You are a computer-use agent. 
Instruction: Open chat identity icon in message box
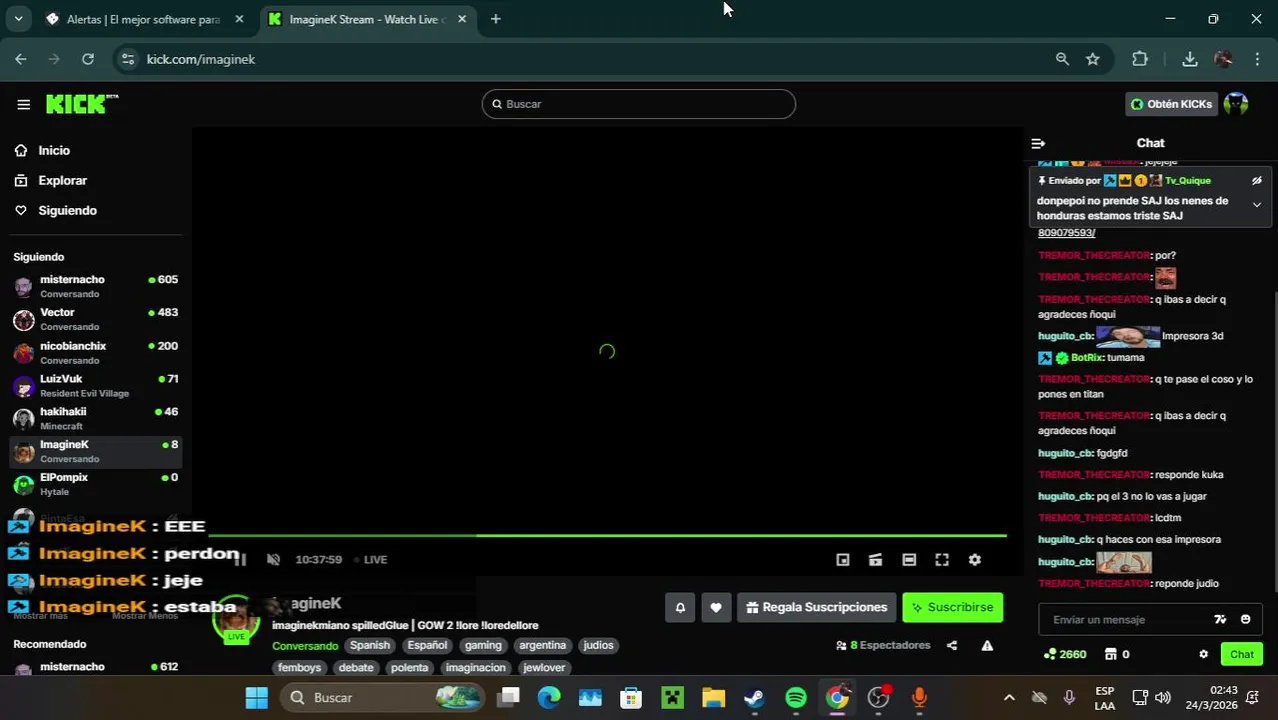(1220, 620)
